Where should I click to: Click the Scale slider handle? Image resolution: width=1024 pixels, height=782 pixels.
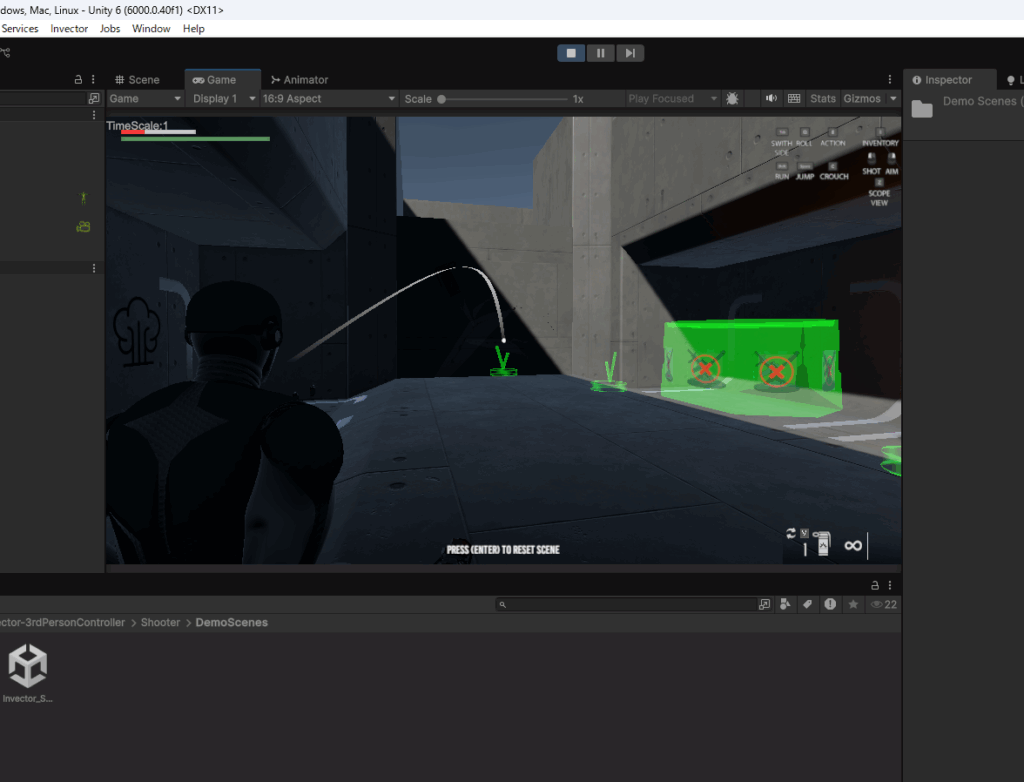click(x=441, y=99)
